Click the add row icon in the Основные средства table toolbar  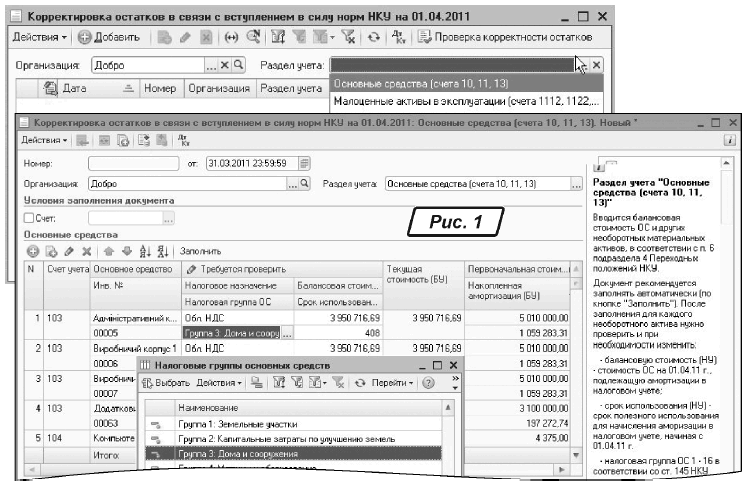tap(32, 251)
